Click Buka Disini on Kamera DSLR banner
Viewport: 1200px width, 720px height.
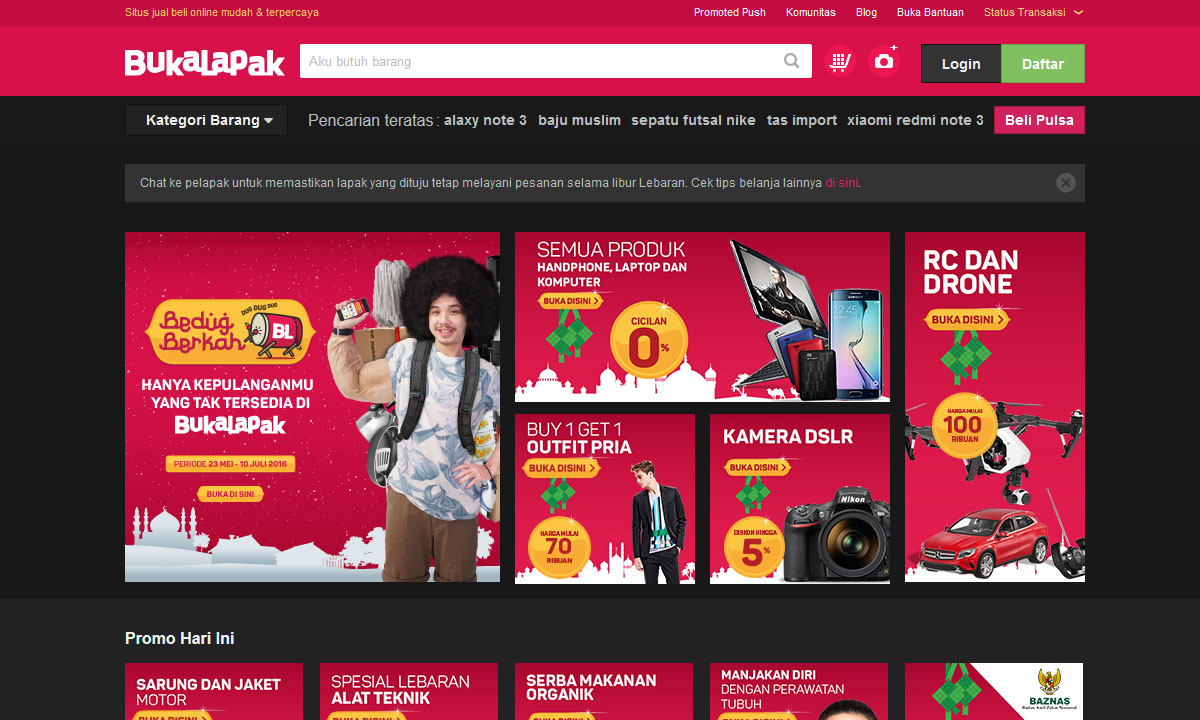click(x=756, y=467)
